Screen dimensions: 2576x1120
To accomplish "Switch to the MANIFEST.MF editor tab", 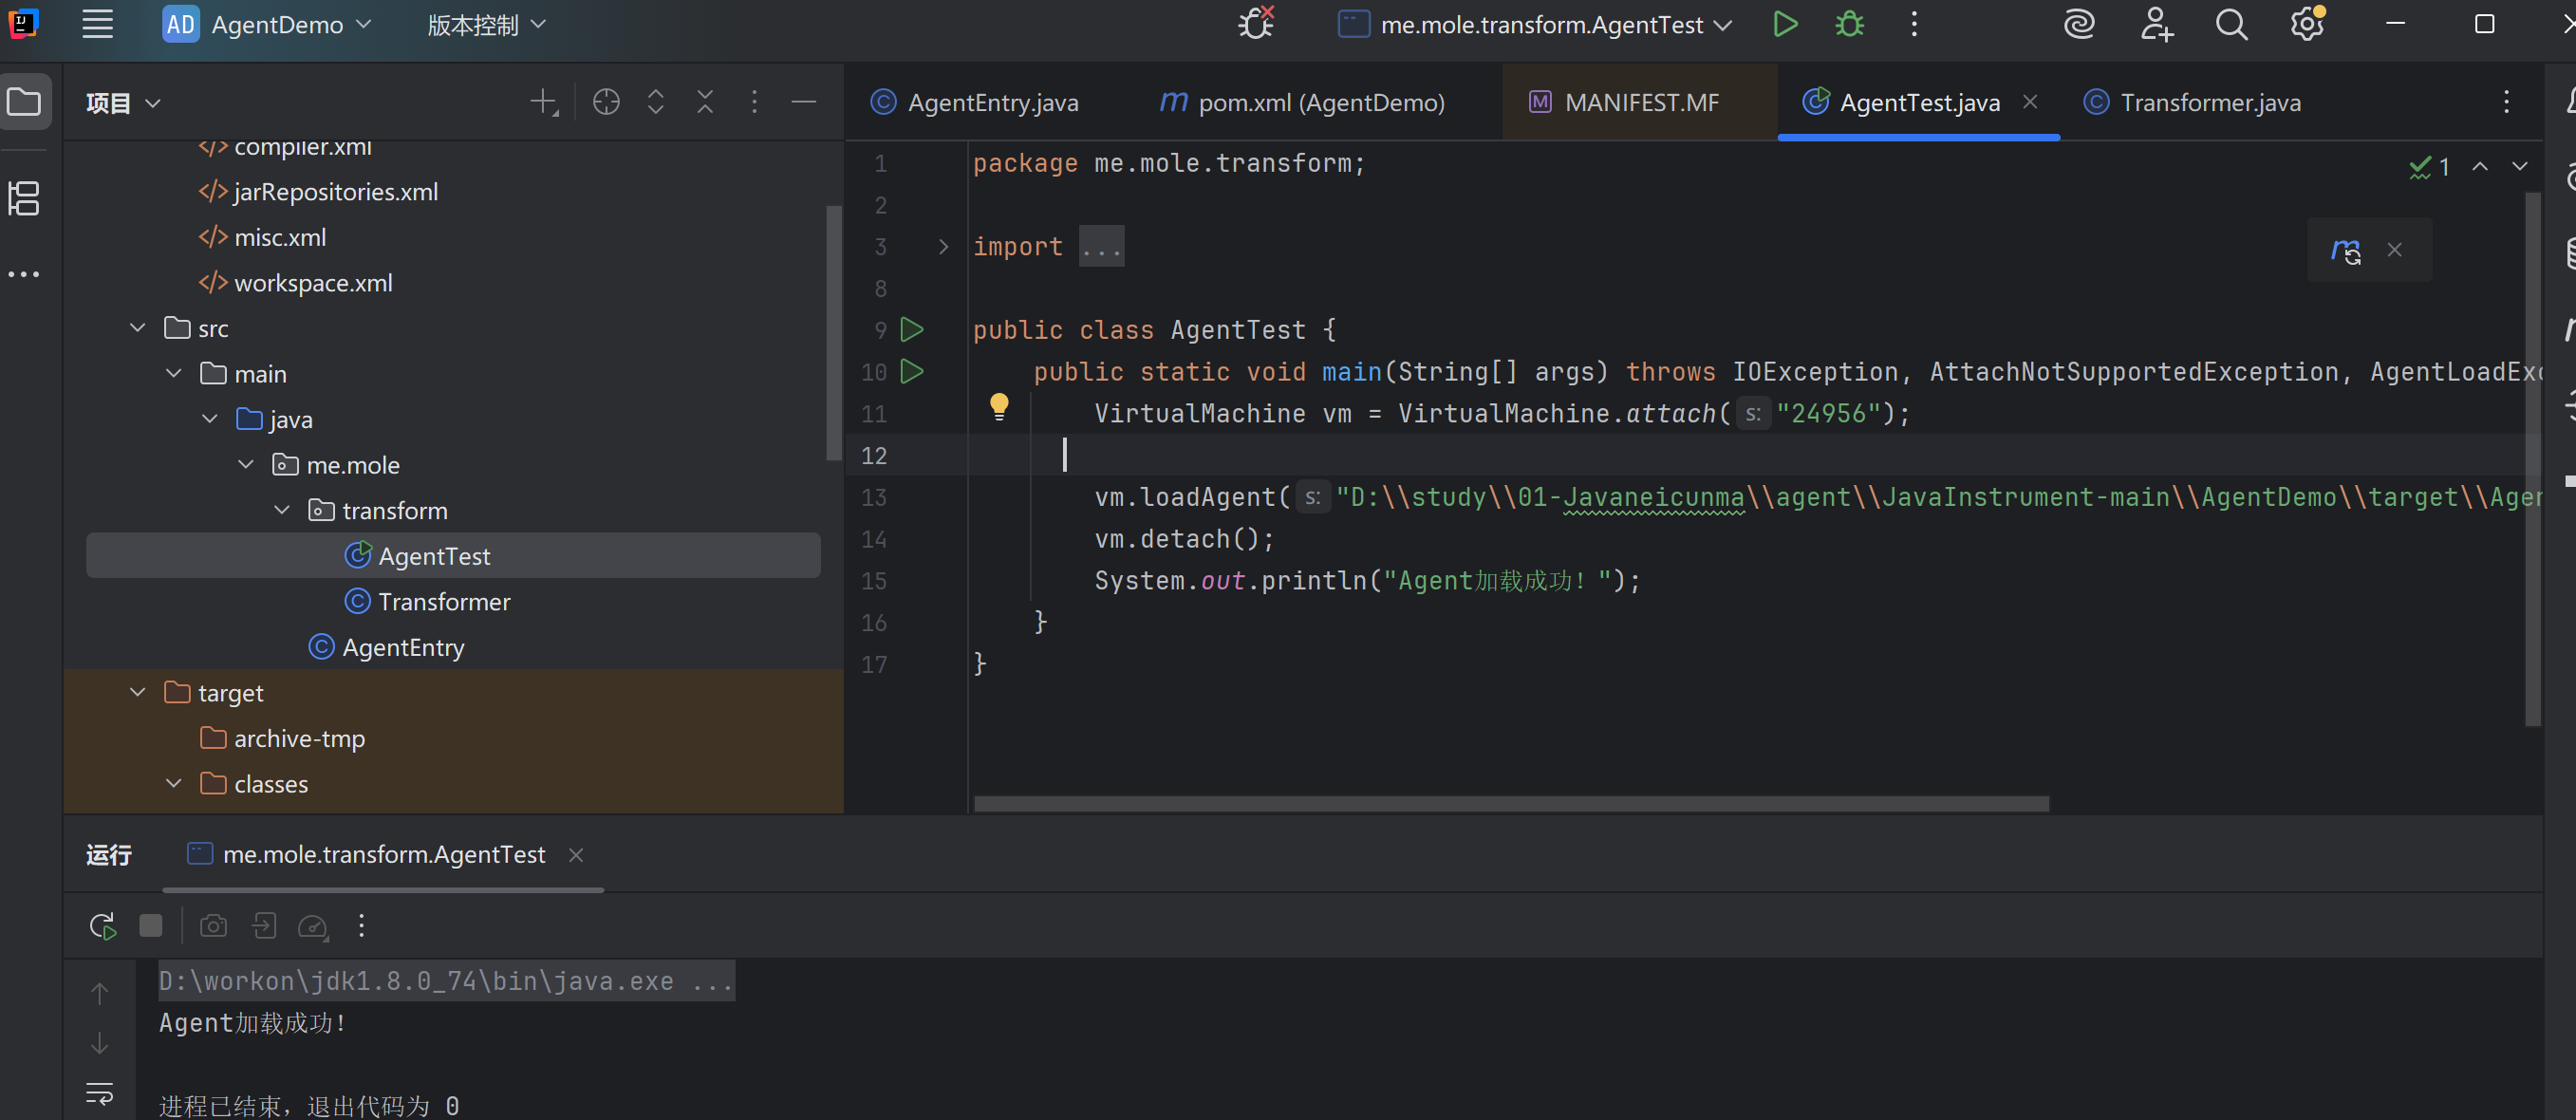I will (1640, 103).
